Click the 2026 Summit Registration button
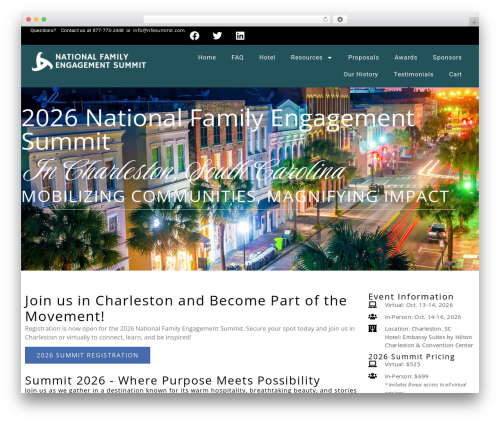The image size is (500, 423). point(87,355)
